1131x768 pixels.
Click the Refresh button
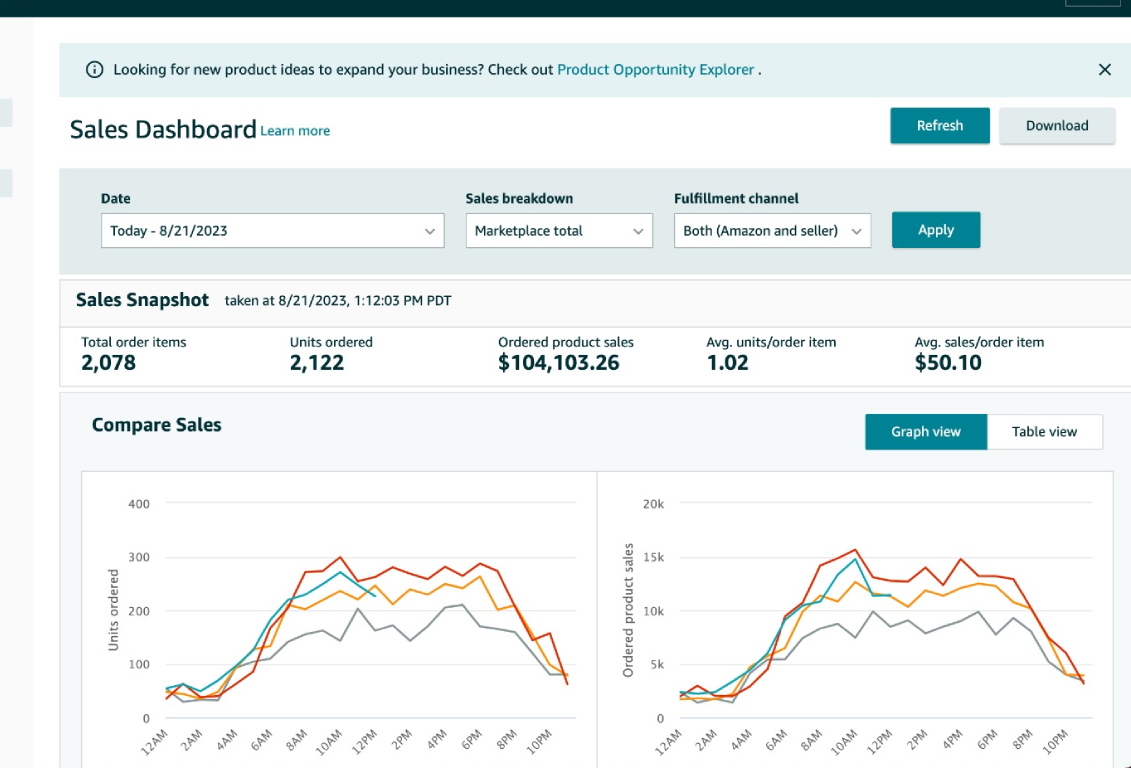940,125
